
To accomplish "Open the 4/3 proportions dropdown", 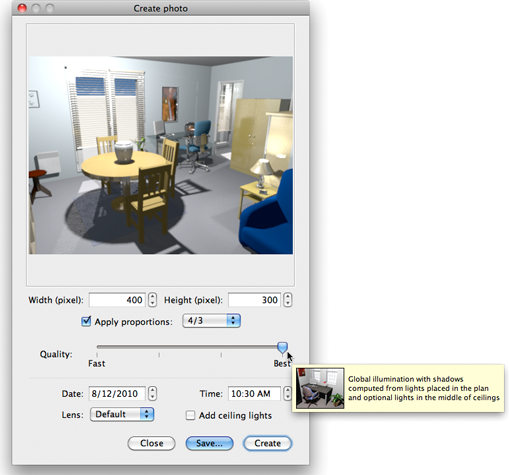I will click(x=211, y=321).
